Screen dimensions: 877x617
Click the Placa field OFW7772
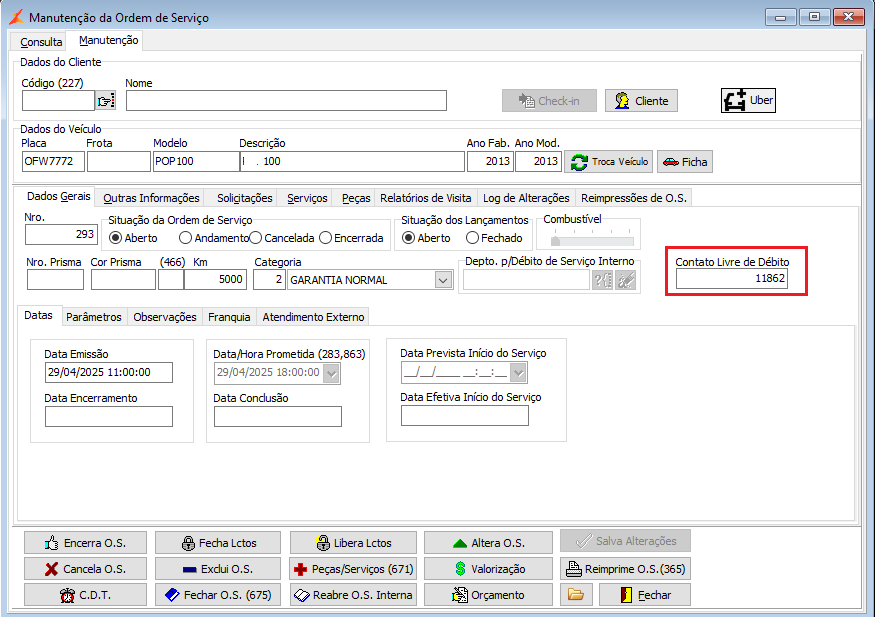tap(53, 162)
